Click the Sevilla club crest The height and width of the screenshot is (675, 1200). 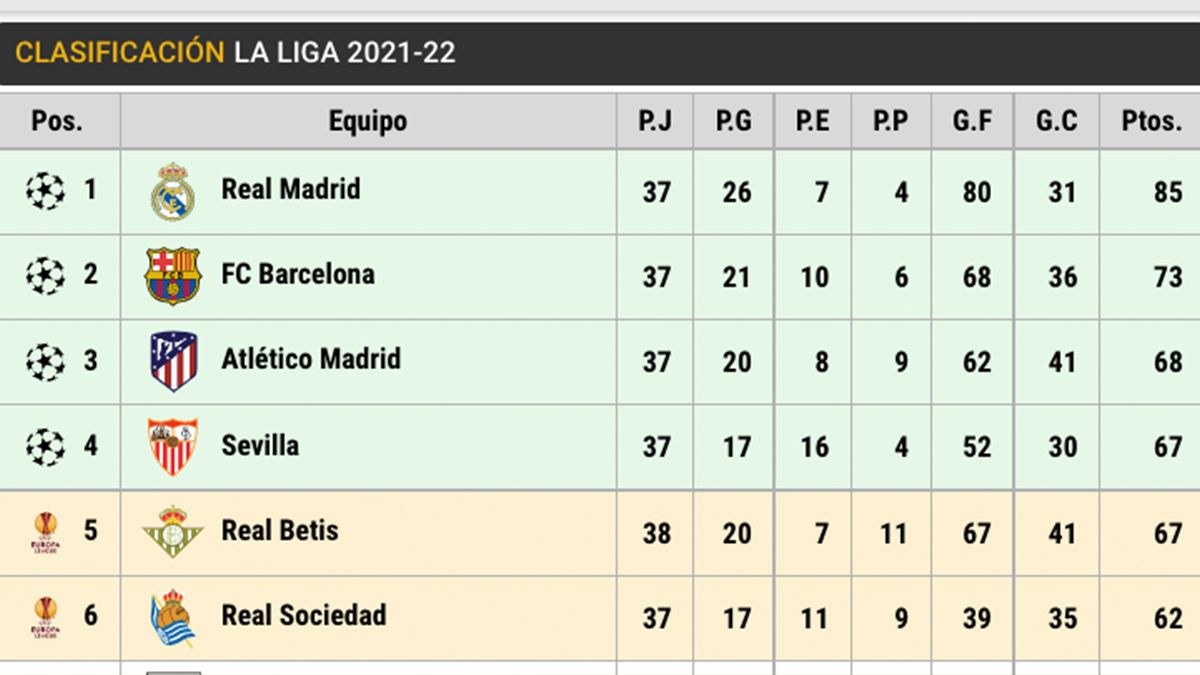click(173, 446)
